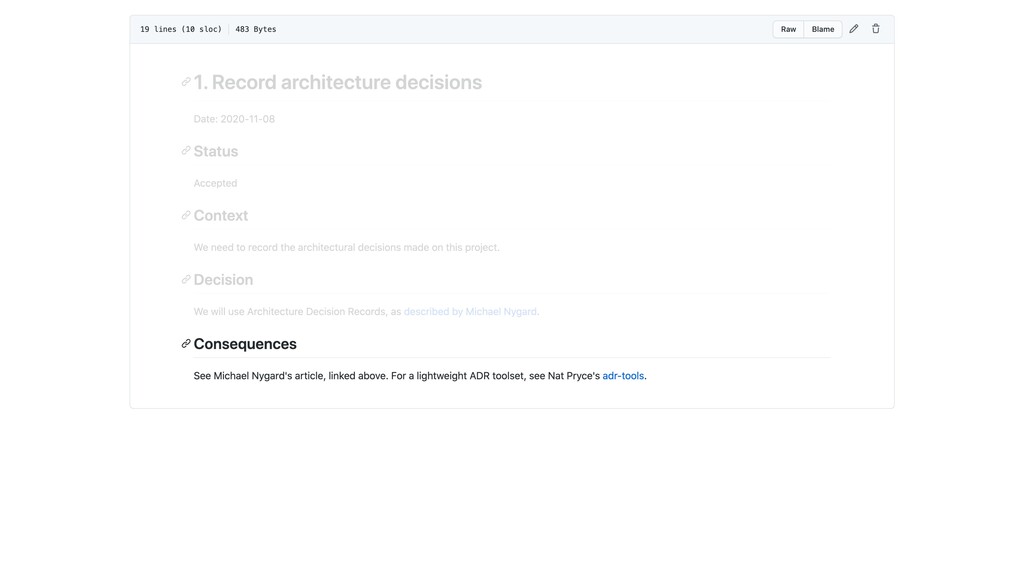The image size is (1024, 576).
Task: Follow the 'described by Michael Nygard' link
Action: coord(470,312)
